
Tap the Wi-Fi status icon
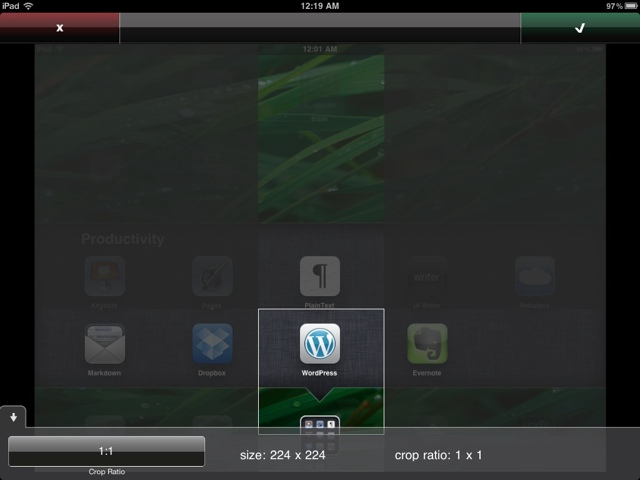pyautogui.click(x=28, y=6)
